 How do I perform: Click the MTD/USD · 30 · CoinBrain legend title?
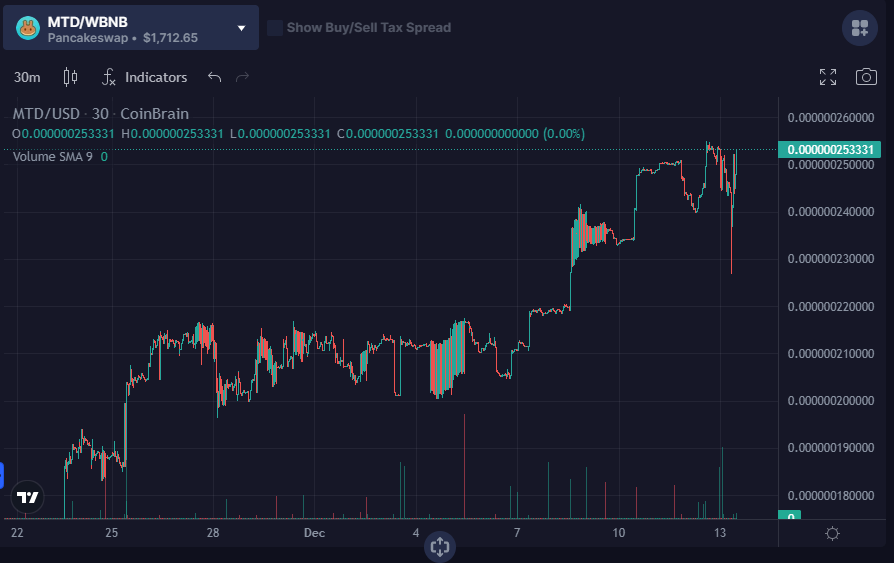point(100,114)
